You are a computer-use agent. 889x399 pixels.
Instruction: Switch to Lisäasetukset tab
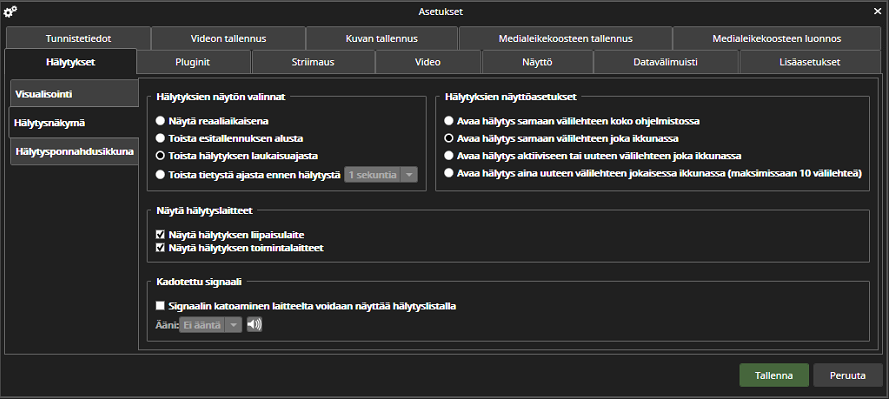point(810,62)
